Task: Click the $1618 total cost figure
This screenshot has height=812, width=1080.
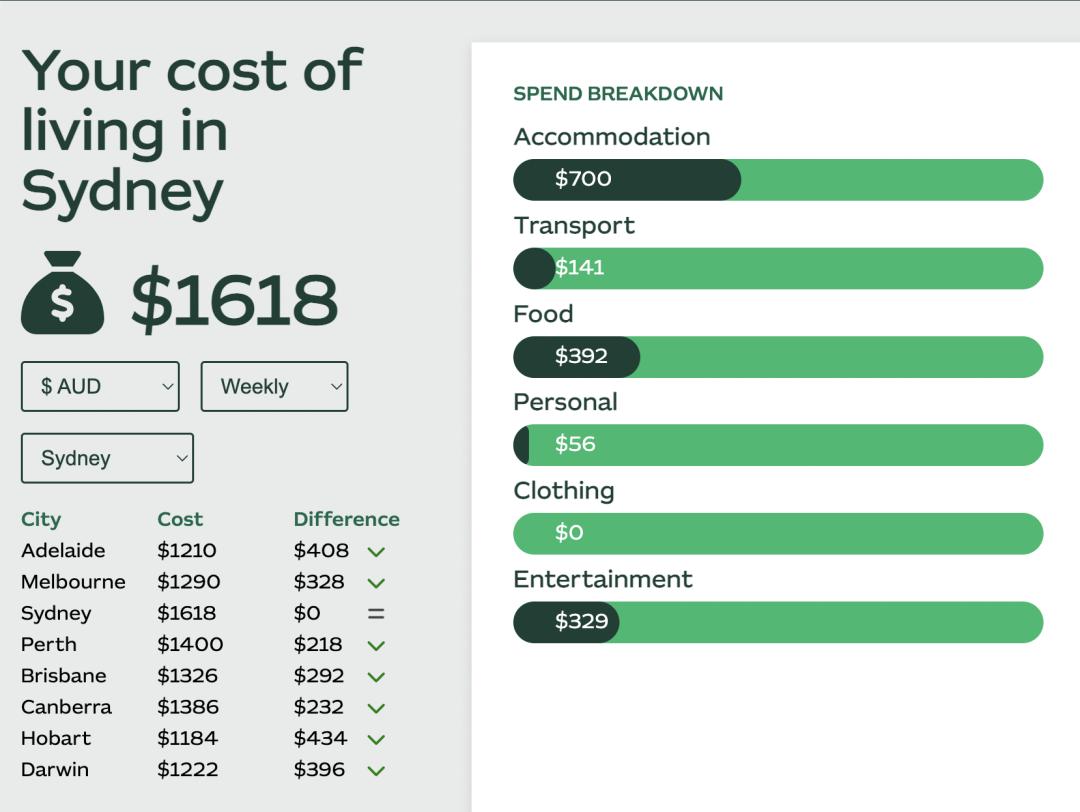Action: [x=234, y=299]
